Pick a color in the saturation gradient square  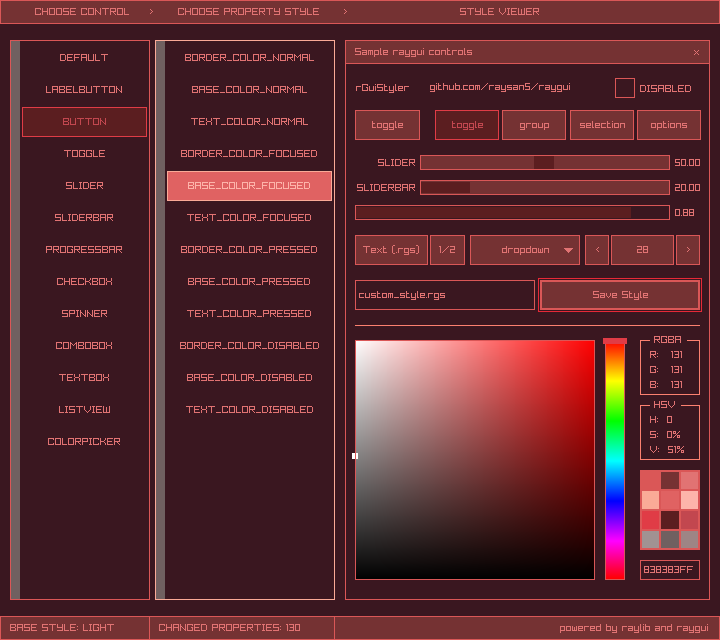pyautogui.click(x=475, y=460)
